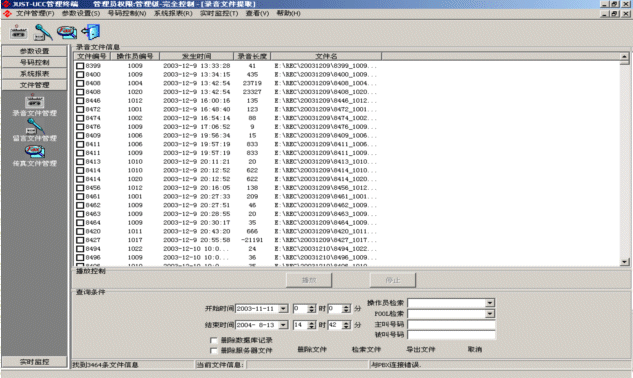This screenshot has height=378, width=633.
Task: Click the file list vertical scrollbar down arrow
Action: coord(624,262)
